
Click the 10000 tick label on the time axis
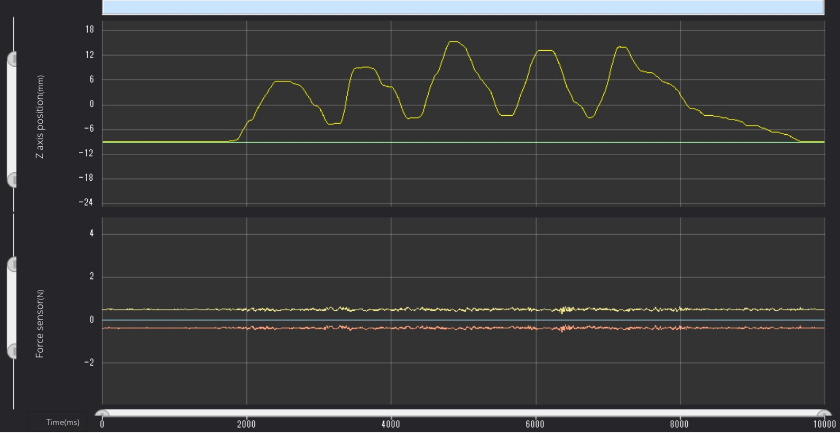(823, 423)
